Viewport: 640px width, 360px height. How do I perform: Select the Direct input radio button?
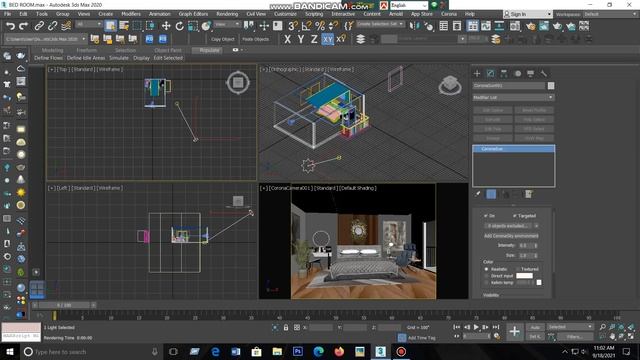coord(486,276)
